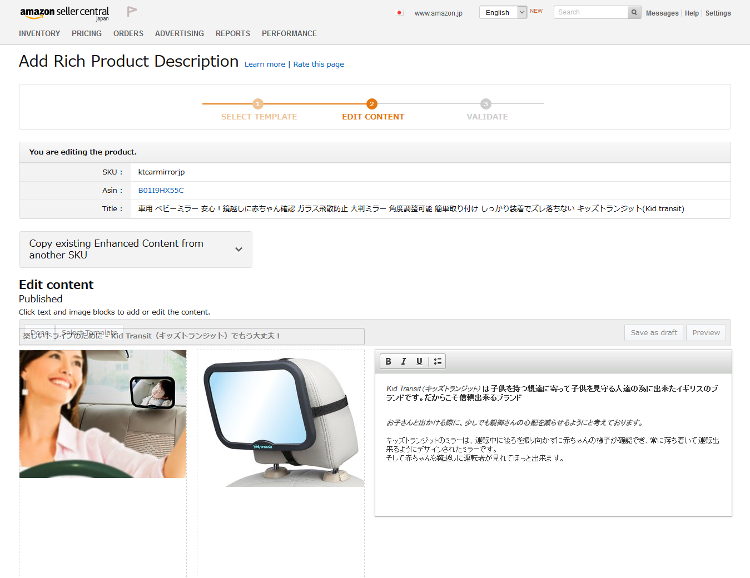This screenshot has width=750, height=578.
Task: Open the language dropdown showing English
Action: (503, 12)
